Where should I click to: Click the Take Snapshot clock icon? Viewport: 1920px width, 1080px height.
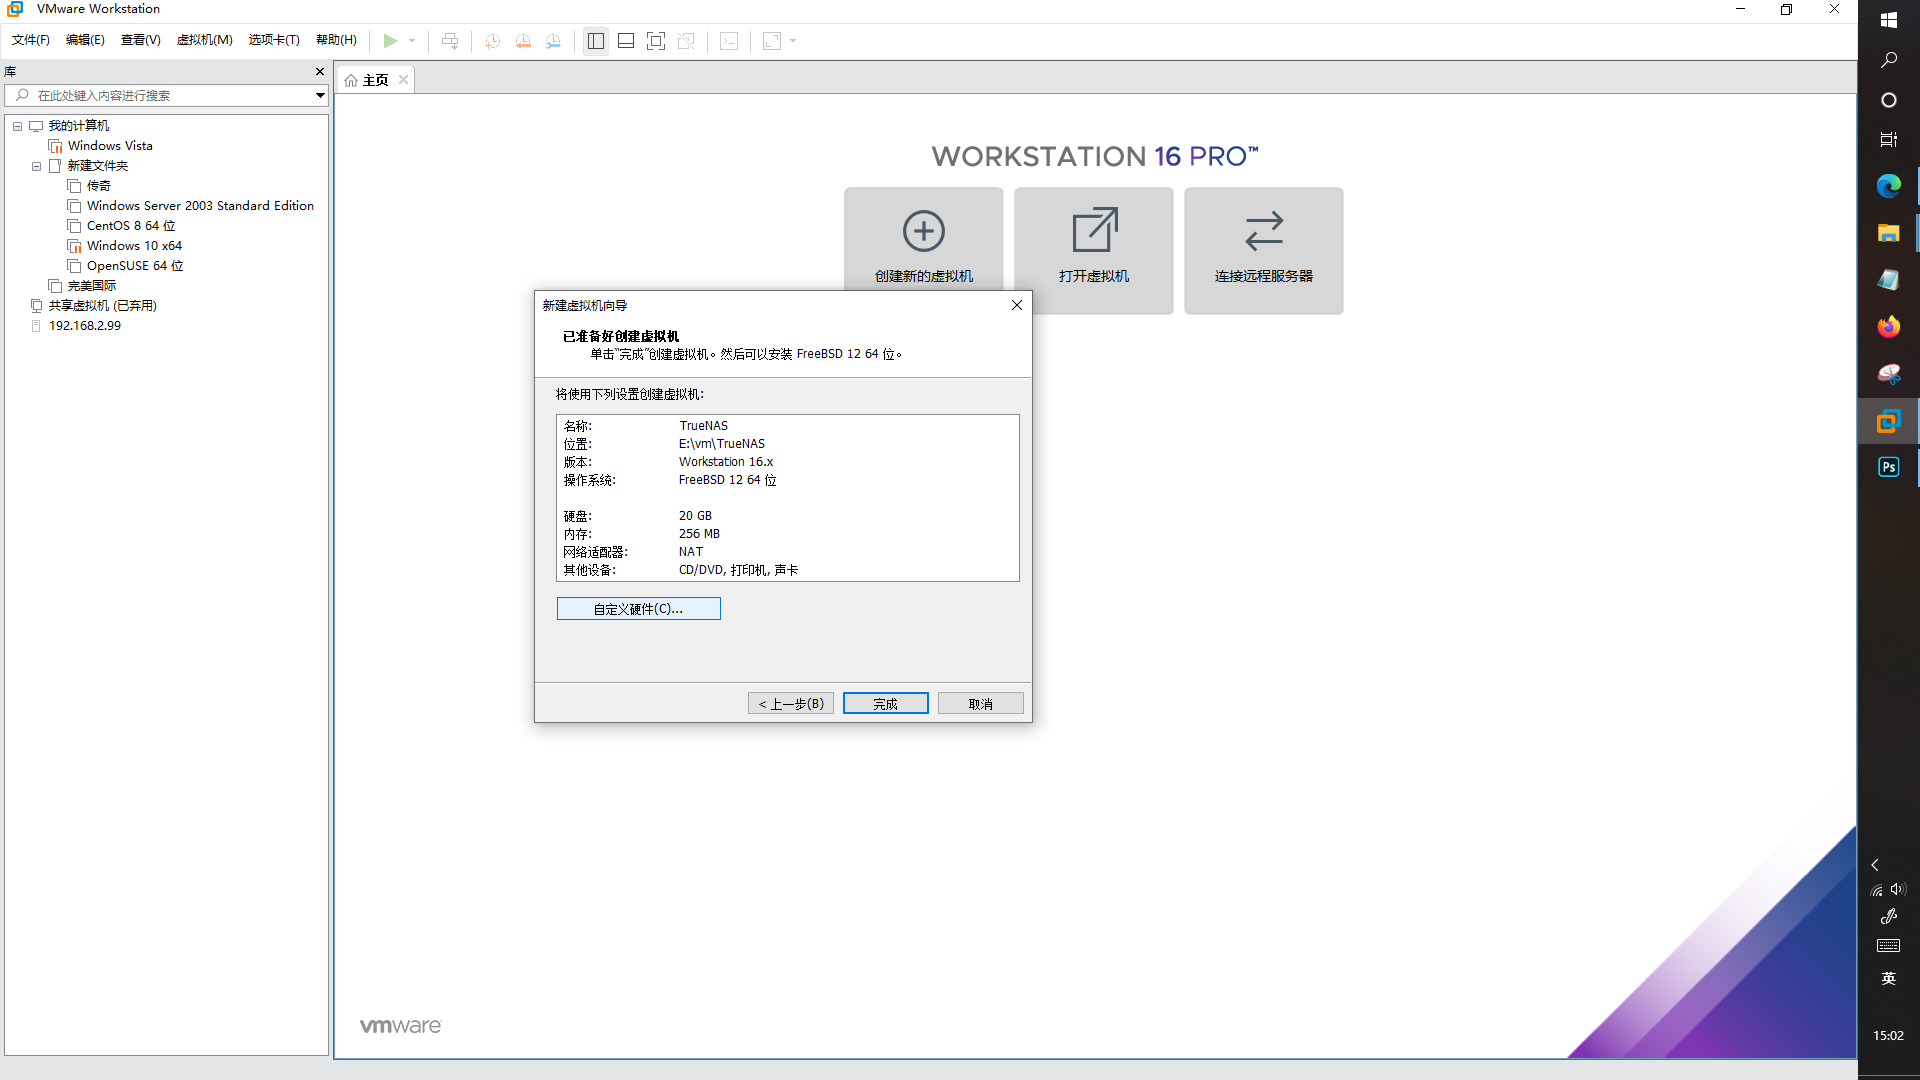point(492,41)
